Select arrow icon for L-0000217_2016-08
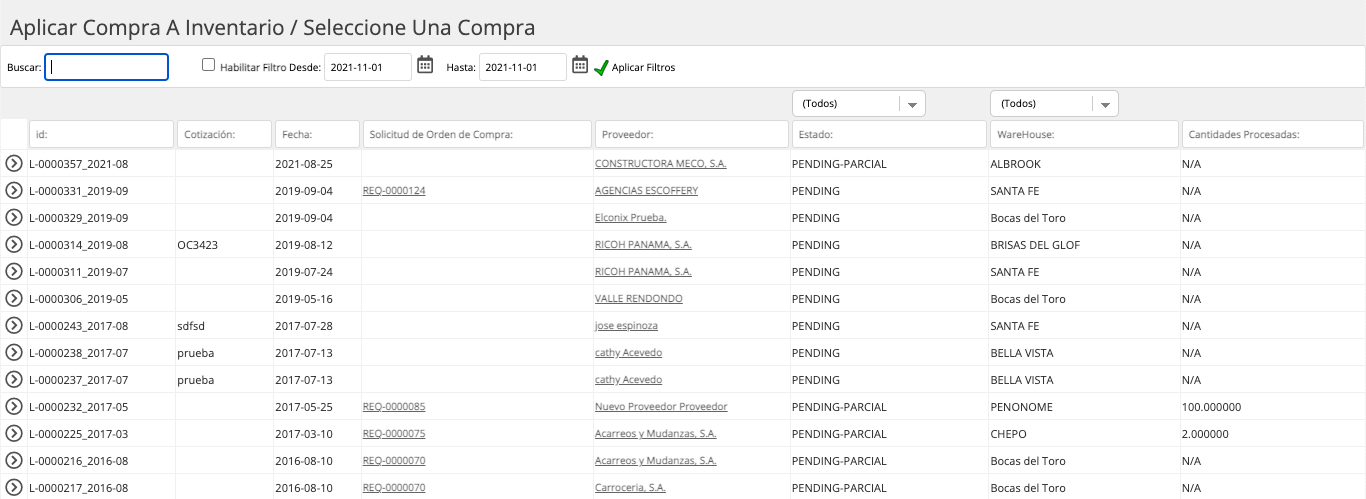 click(x=14, y=487)
